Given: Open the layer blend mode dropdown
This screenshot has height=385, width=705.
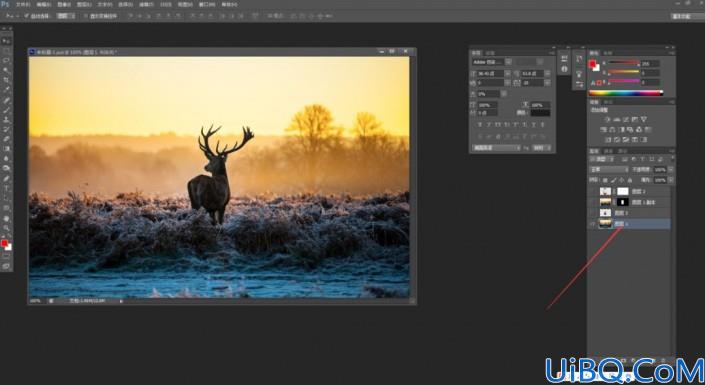Looking at the screenshot, I should click(x=609, y=170).
